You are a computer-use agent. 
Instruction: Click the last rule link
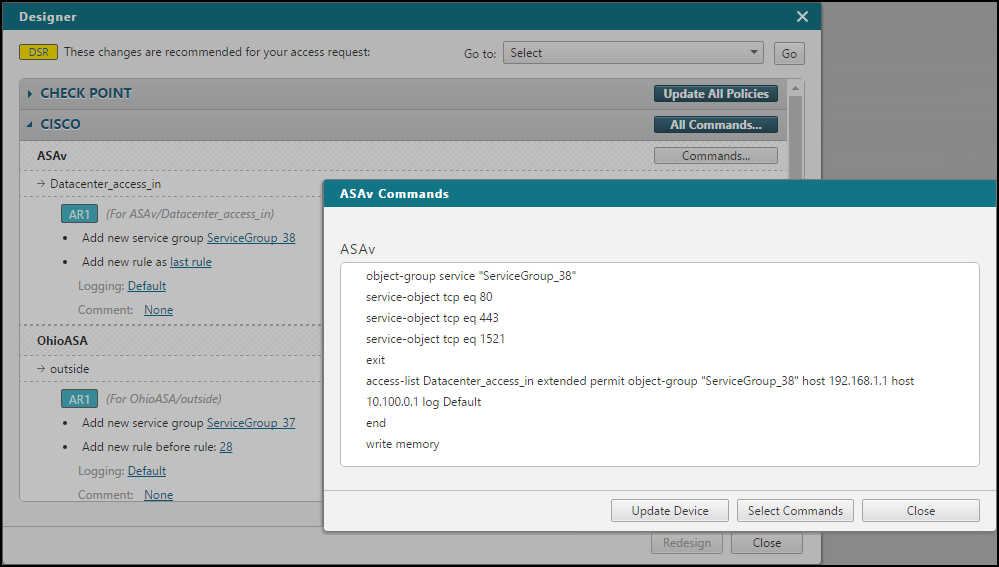click(x=190, y=262)
